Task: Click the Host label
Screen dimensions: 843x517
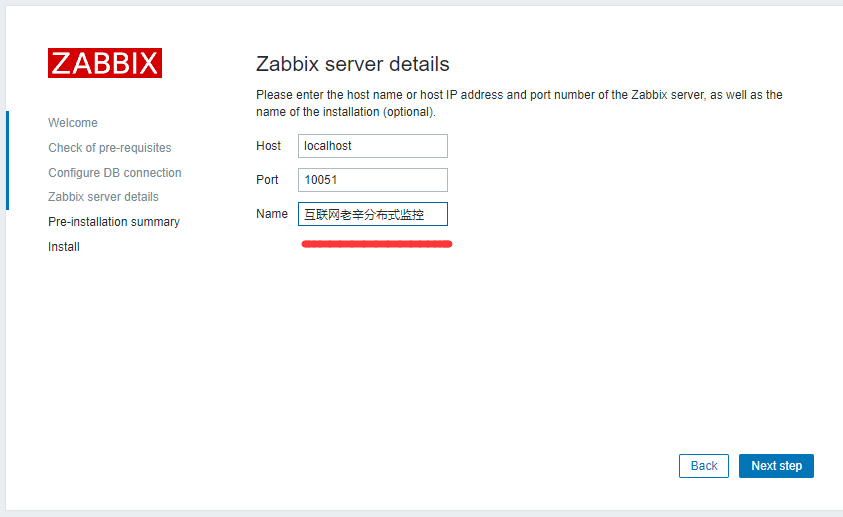Action: tap(268, 146)
